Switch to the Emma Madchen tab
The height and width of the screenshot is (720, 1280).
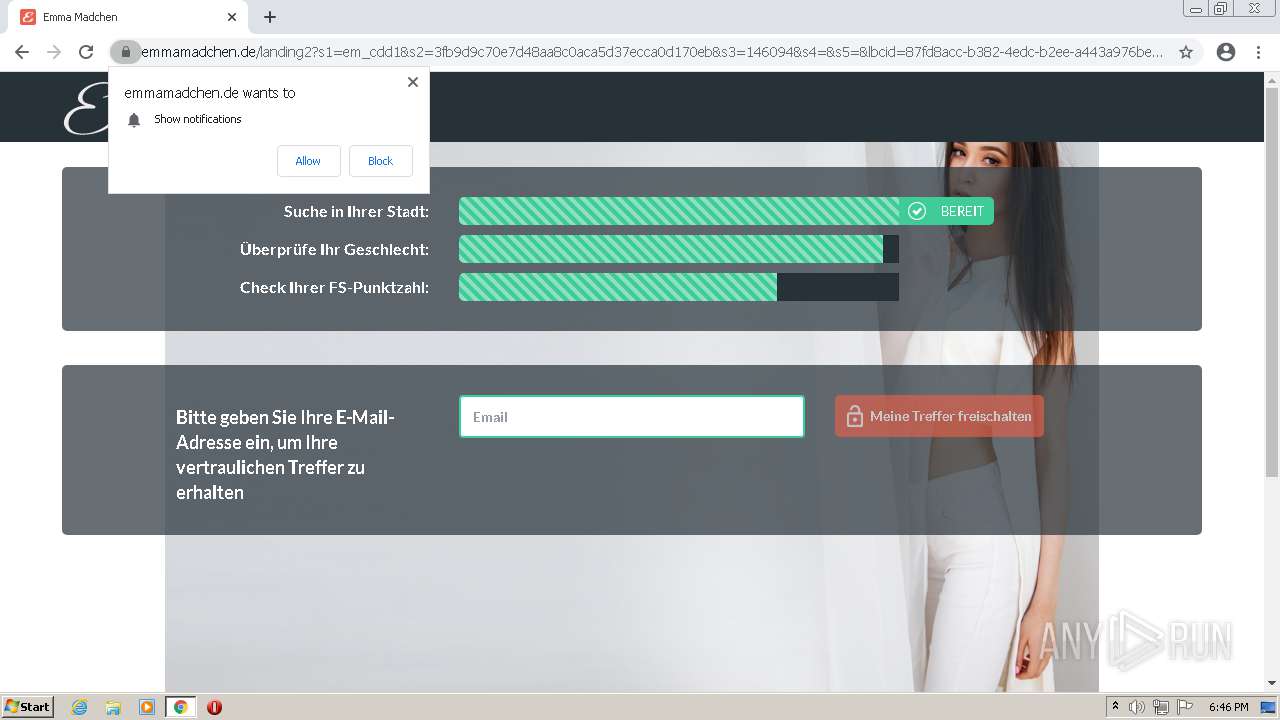point(128,17)
